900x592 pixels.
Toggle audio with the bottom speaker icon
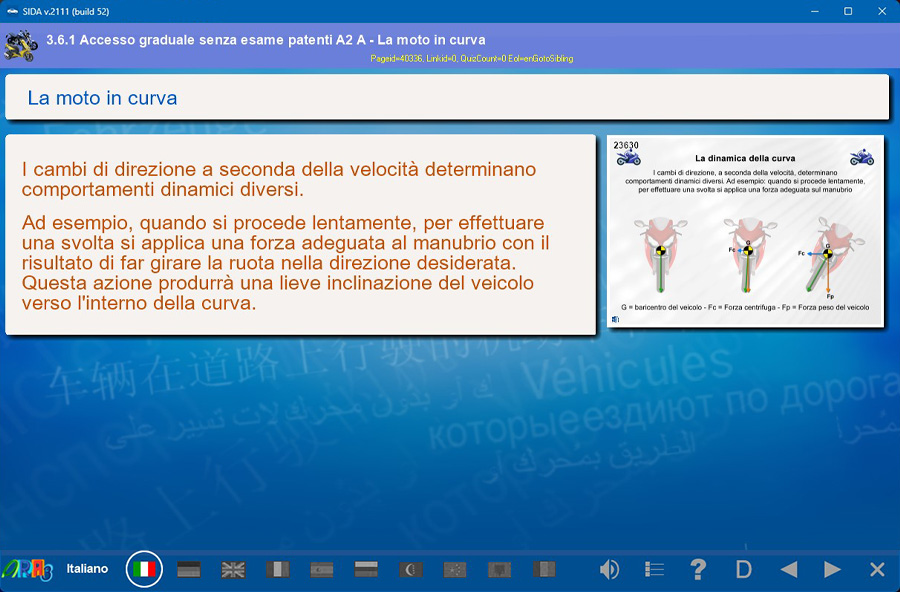(x=609, y=569)
